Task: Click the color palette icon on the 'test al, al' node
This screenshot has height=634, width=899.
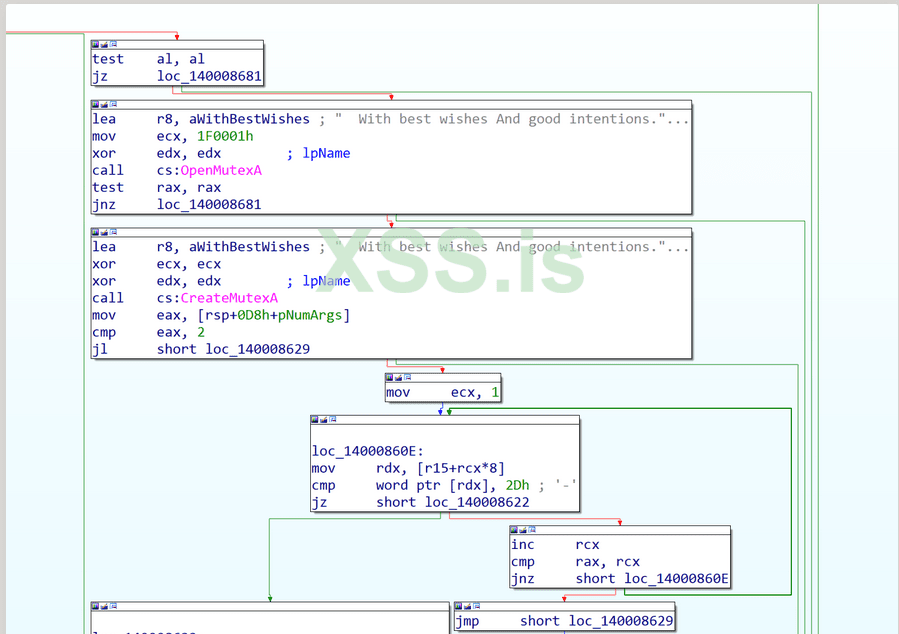Action: pos(95,44)
